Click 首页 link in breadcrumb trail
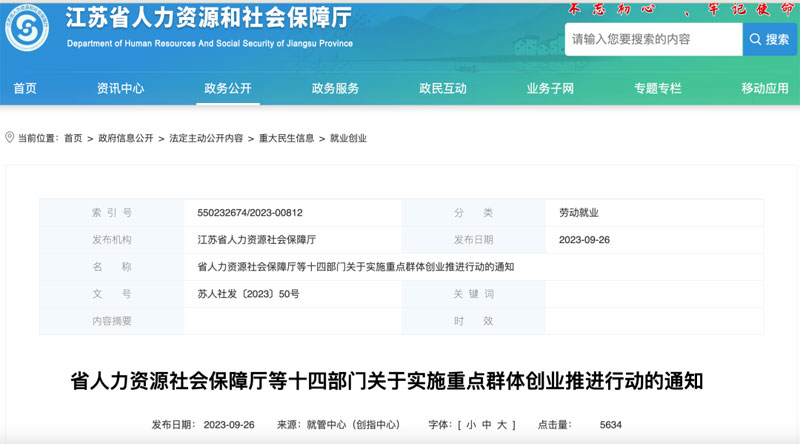 73,138
